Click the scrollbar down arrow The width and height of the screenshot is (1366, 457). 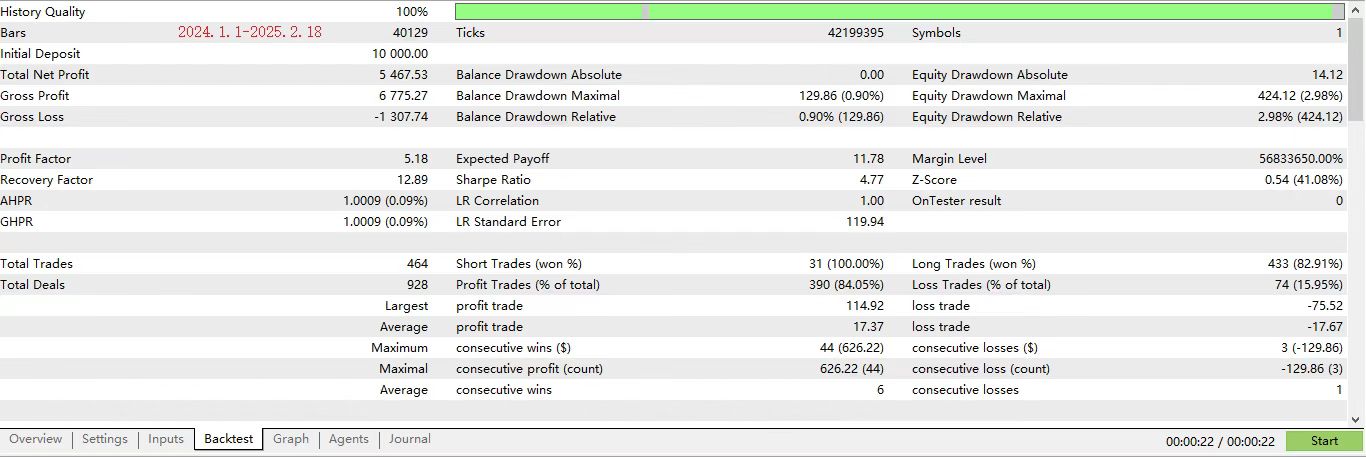(1357, 420)
